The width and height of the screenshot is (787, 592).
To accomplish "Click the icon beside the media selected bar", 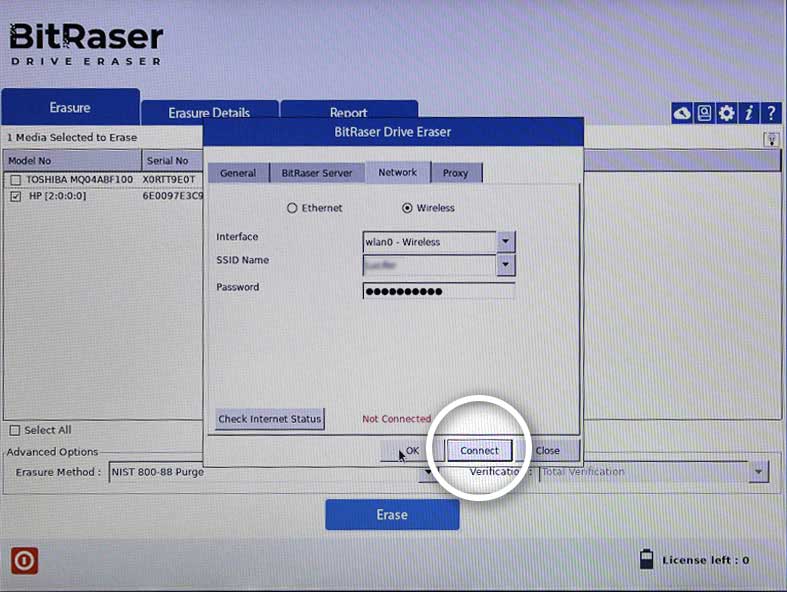I will click(771, 139).
